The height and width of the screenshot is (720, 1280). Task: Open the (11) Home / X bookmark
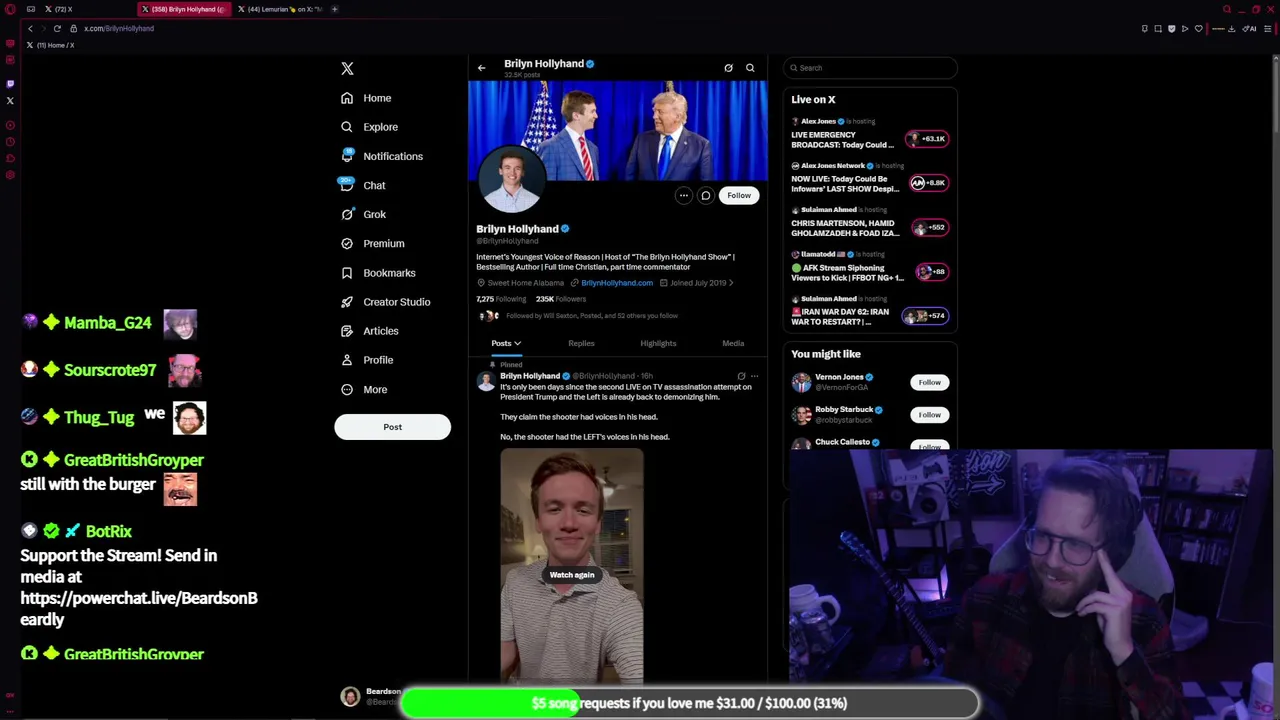[50, 45]
